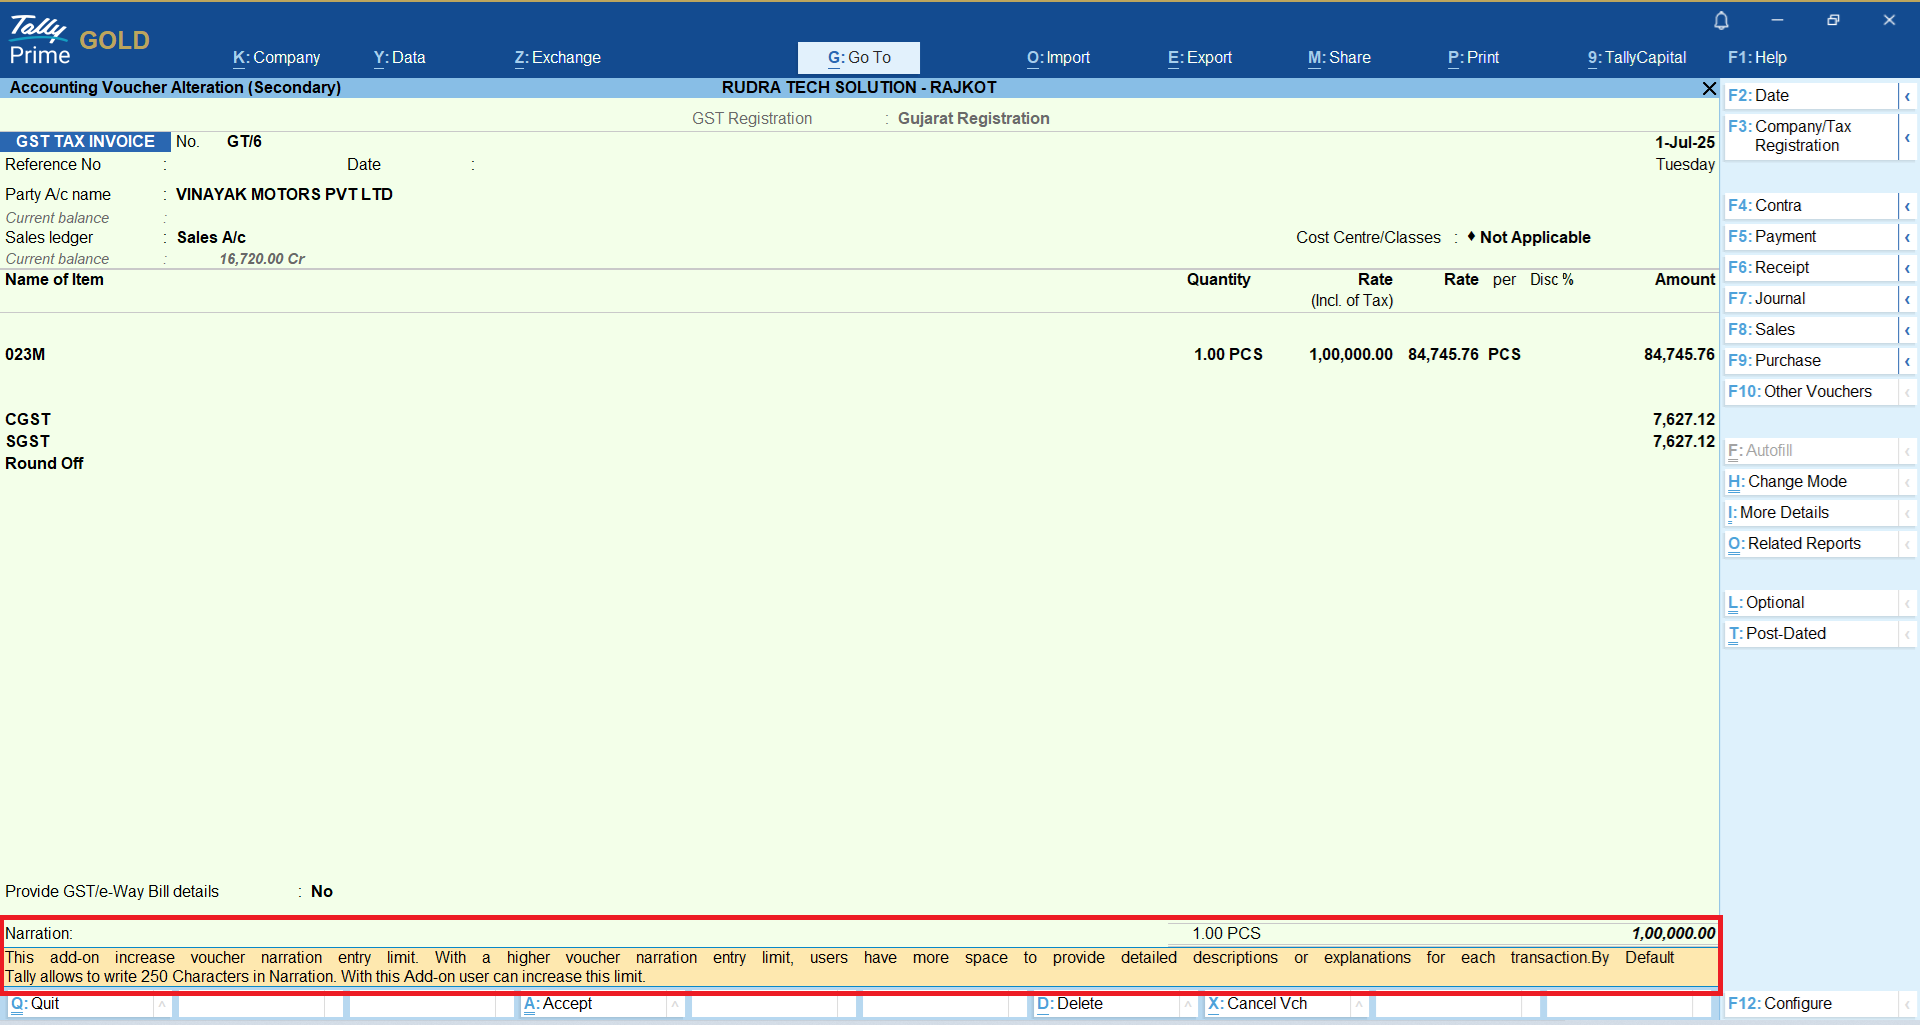Expand the chevron beside F5: Payment
This screenshot has width=1920, height=1025.
pos(1907,237)
